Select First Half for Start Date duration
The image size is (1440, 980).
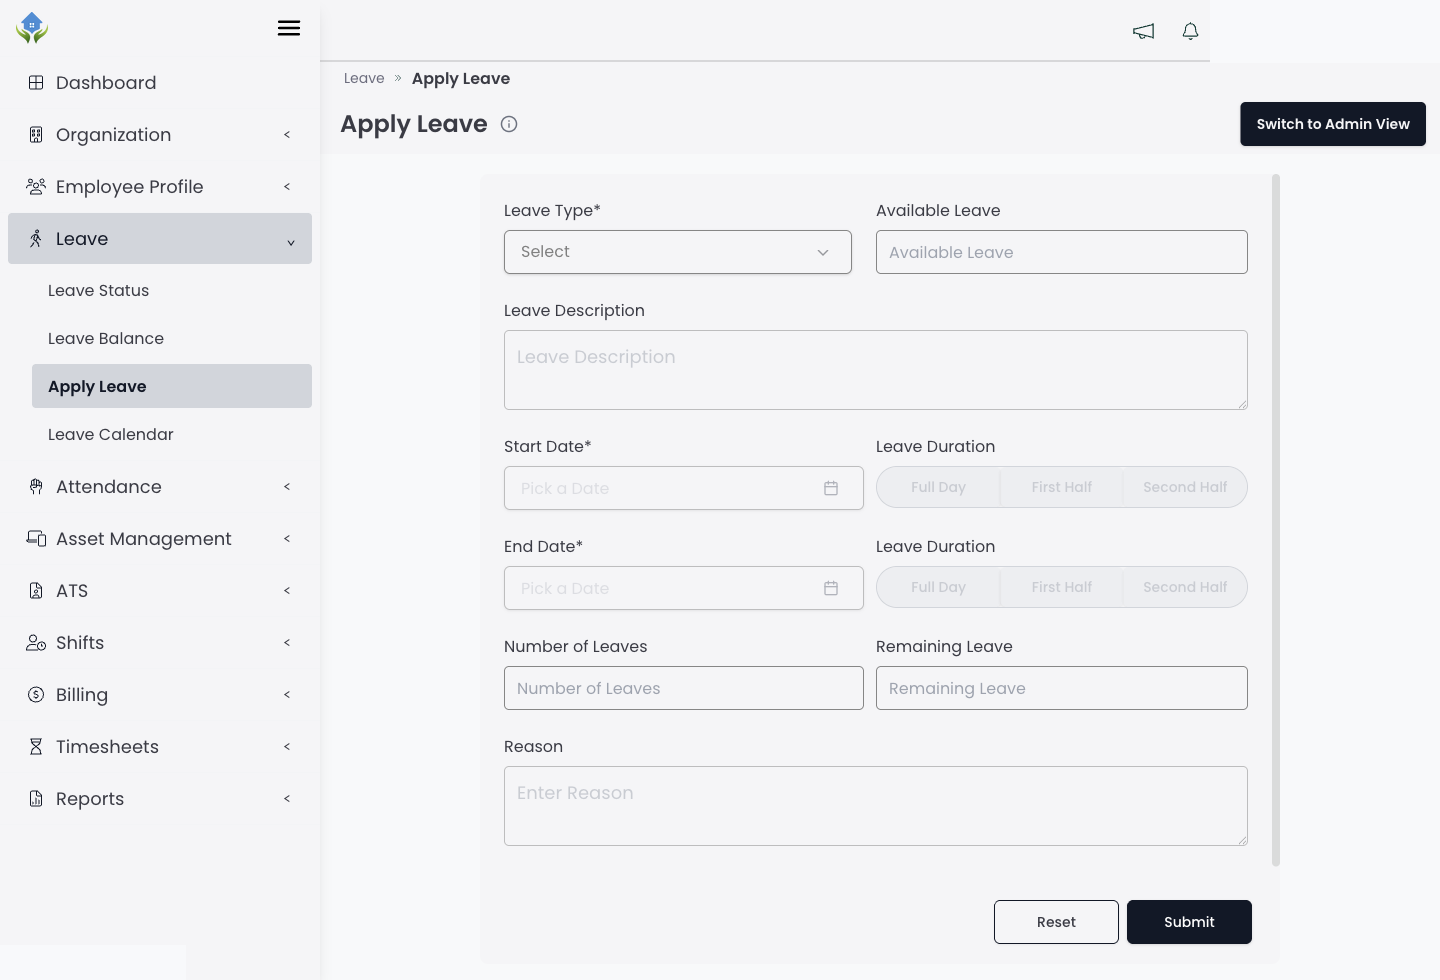coord(1062,487)
